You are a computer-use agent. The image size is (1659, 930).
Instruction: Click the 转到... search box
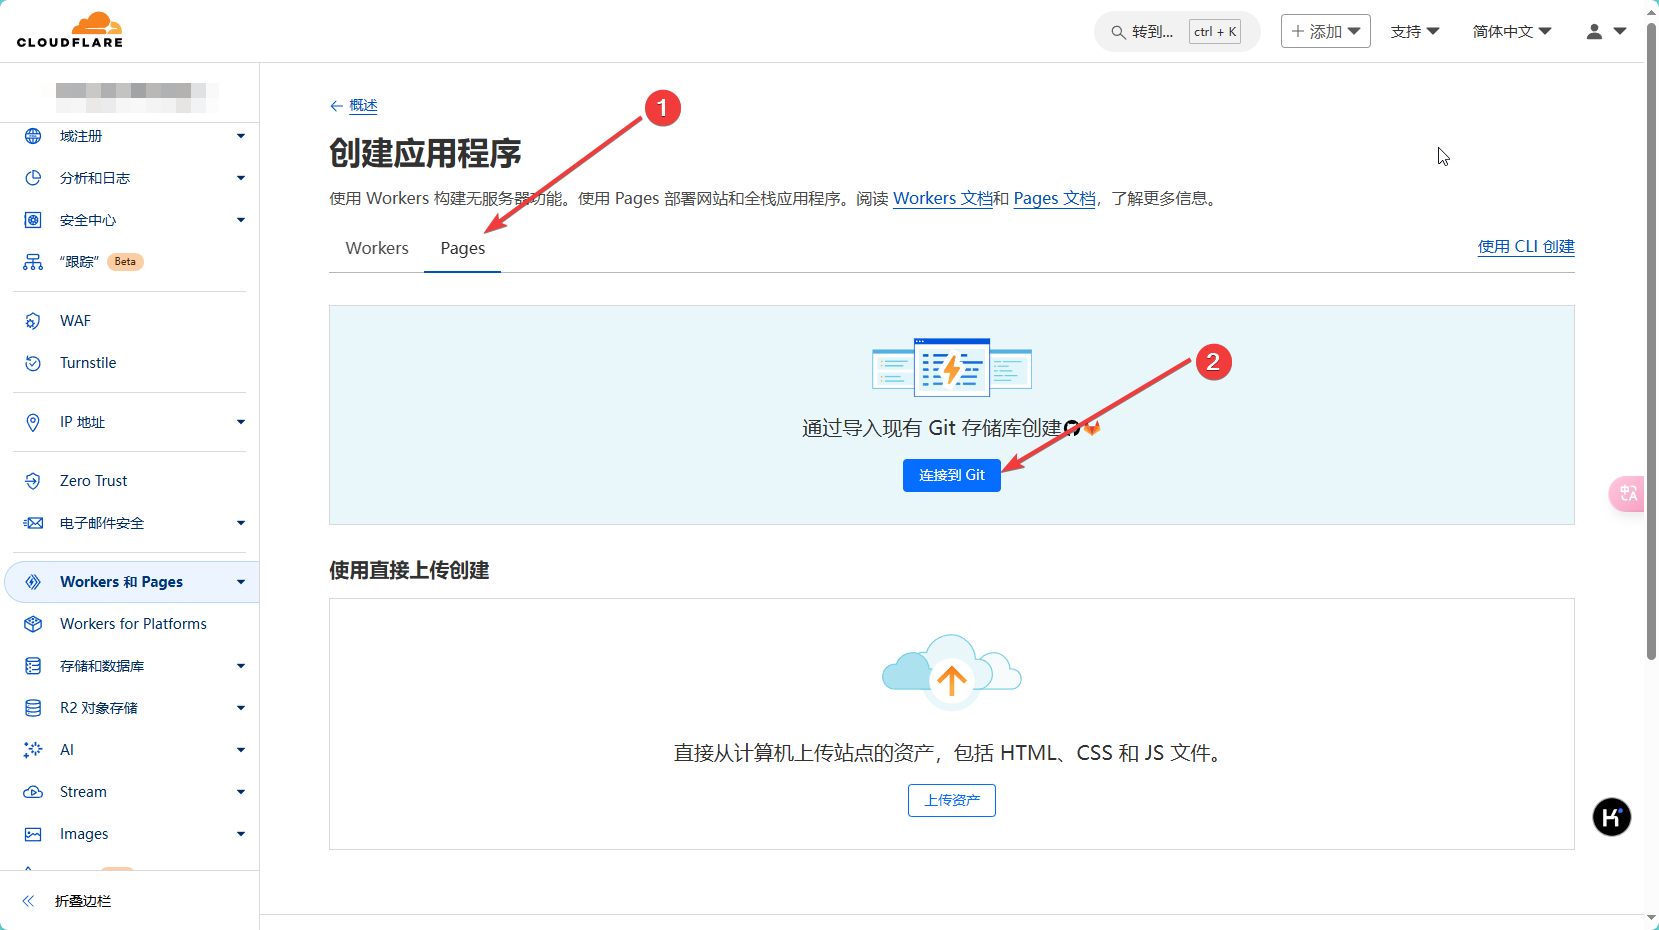point(1177,32)
